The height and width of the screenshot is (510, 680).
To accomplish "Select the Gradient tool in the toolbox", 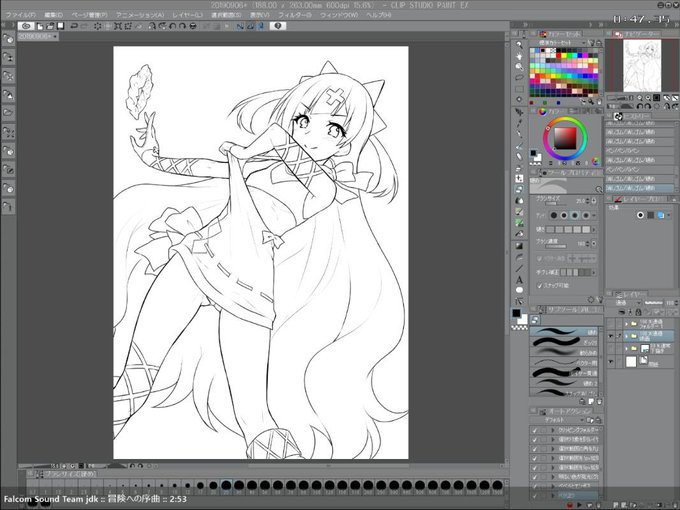I will click(519, 246).
